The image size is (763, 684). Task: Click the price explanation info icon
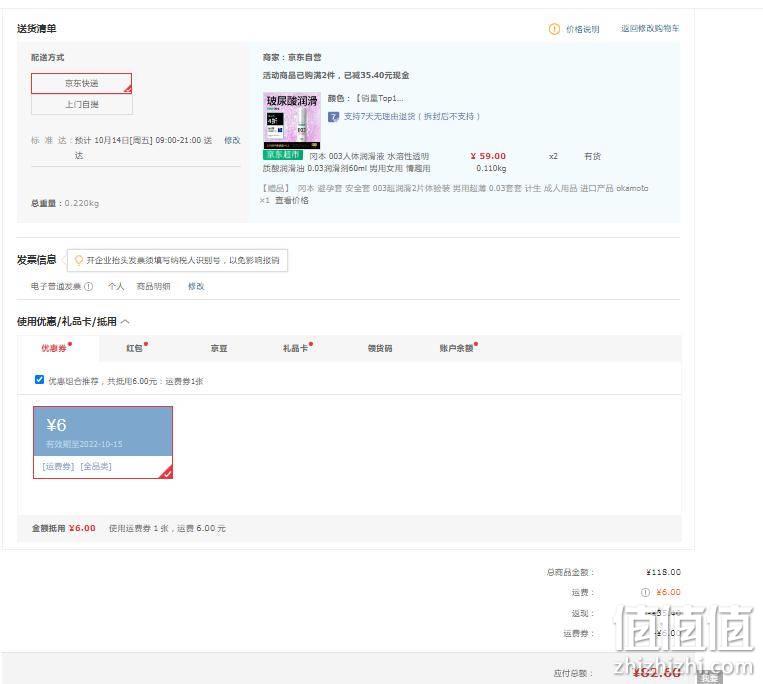554,29
